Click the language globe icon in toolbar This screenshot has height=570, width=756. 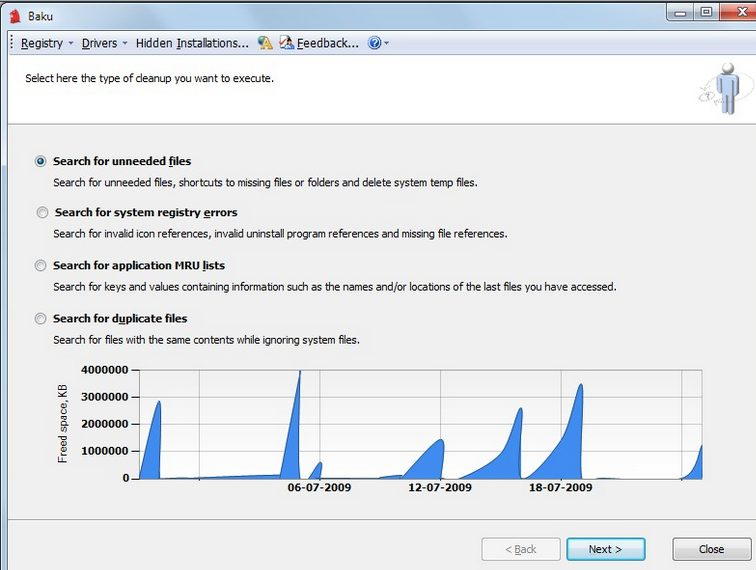[x=265, y=43]
